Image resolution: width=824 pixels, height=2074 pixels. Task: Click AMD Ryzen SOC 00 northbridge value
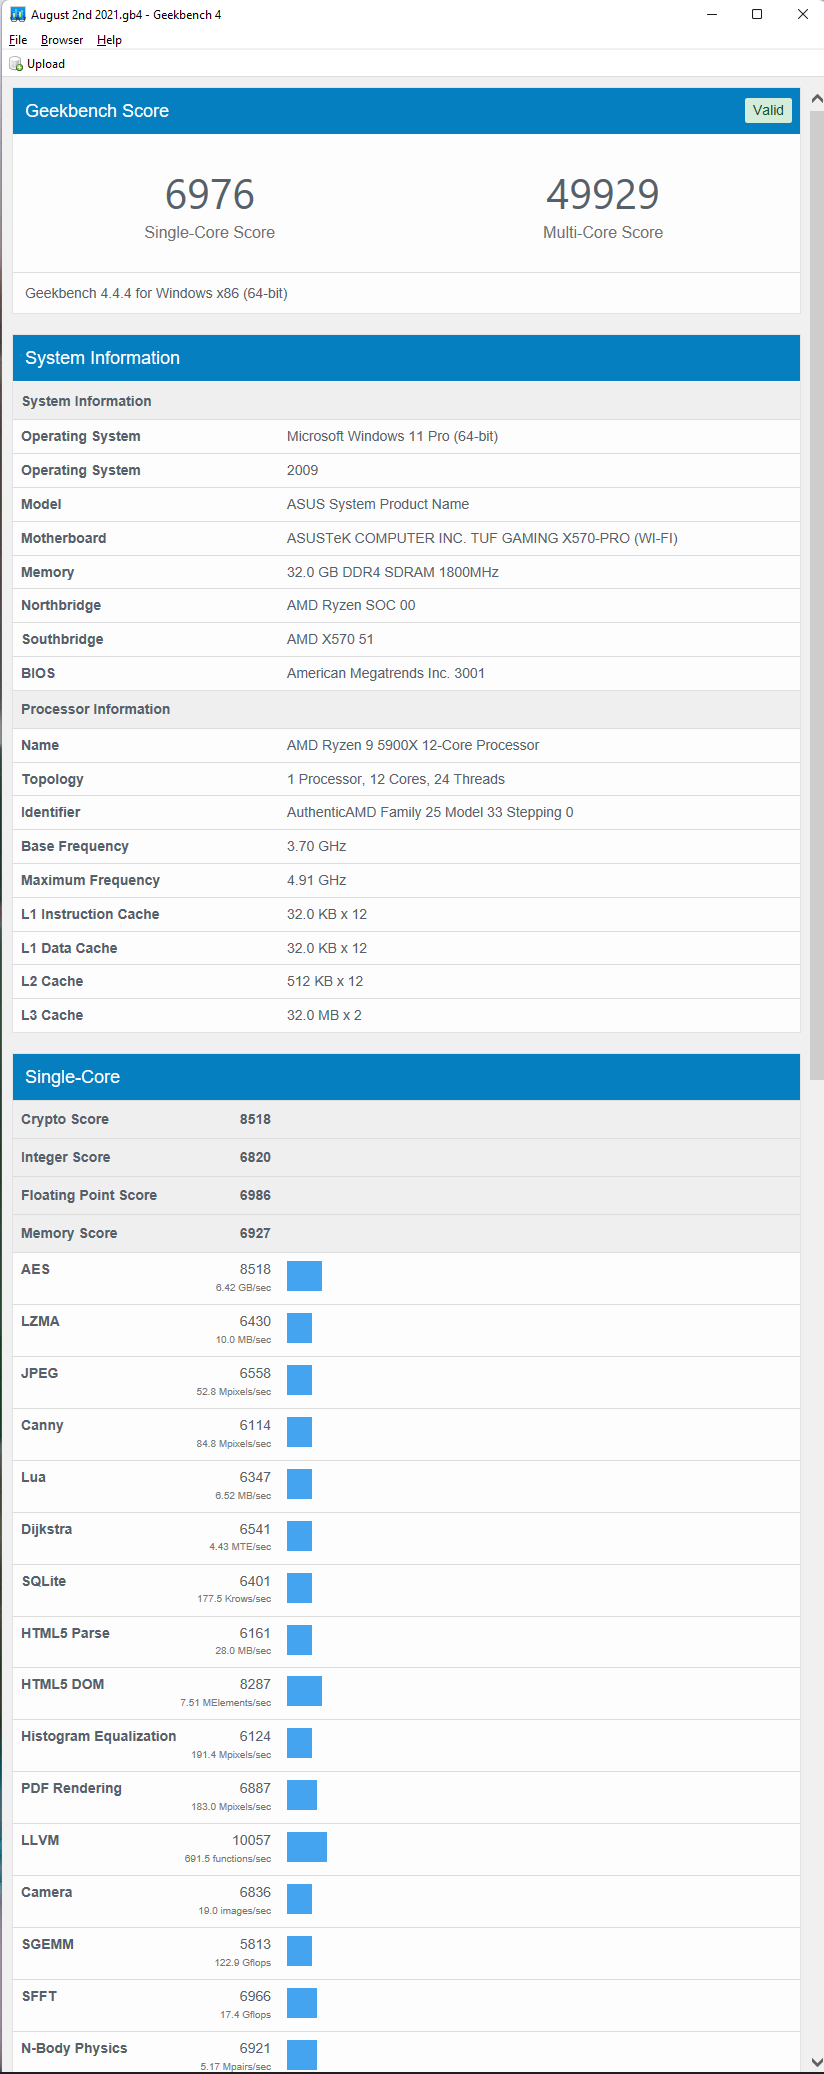tap(351, 605)
